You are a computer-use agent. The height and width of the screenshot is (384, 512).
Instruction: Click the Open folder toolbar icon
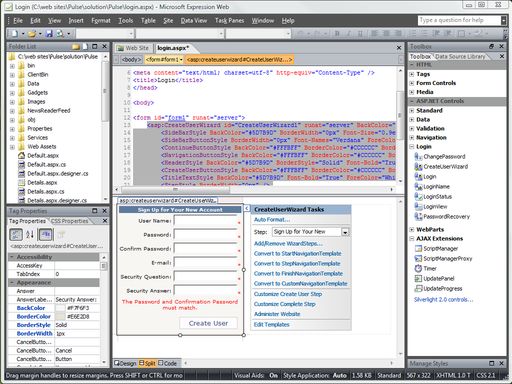32,34
